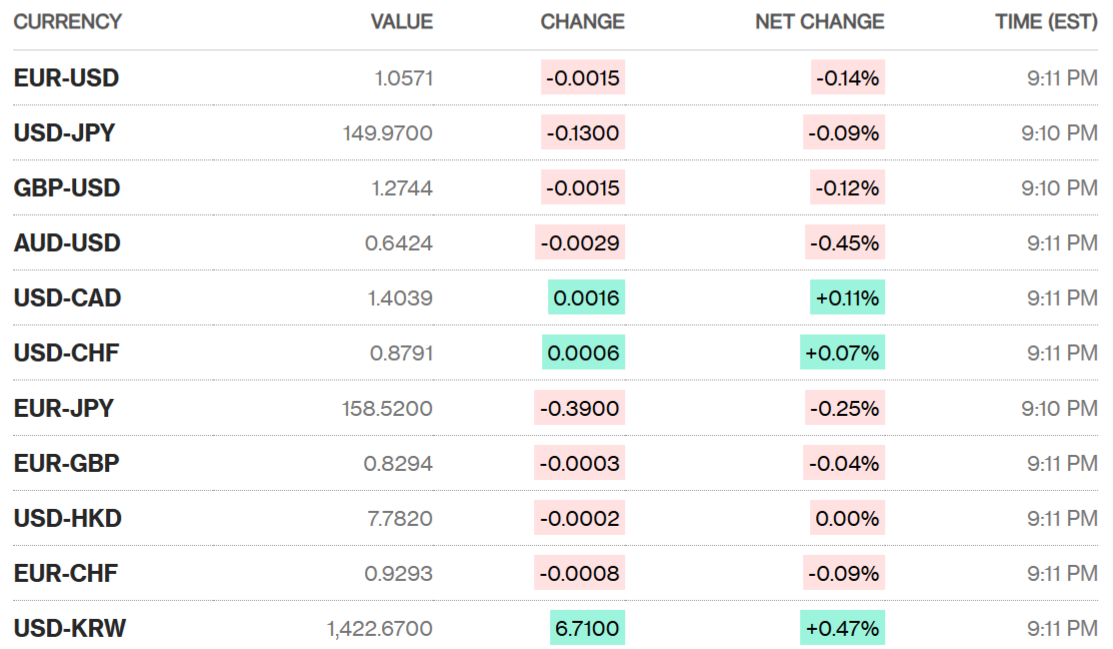
Task: Click the GBP-USD currency link
Action: tap(67, 188)
